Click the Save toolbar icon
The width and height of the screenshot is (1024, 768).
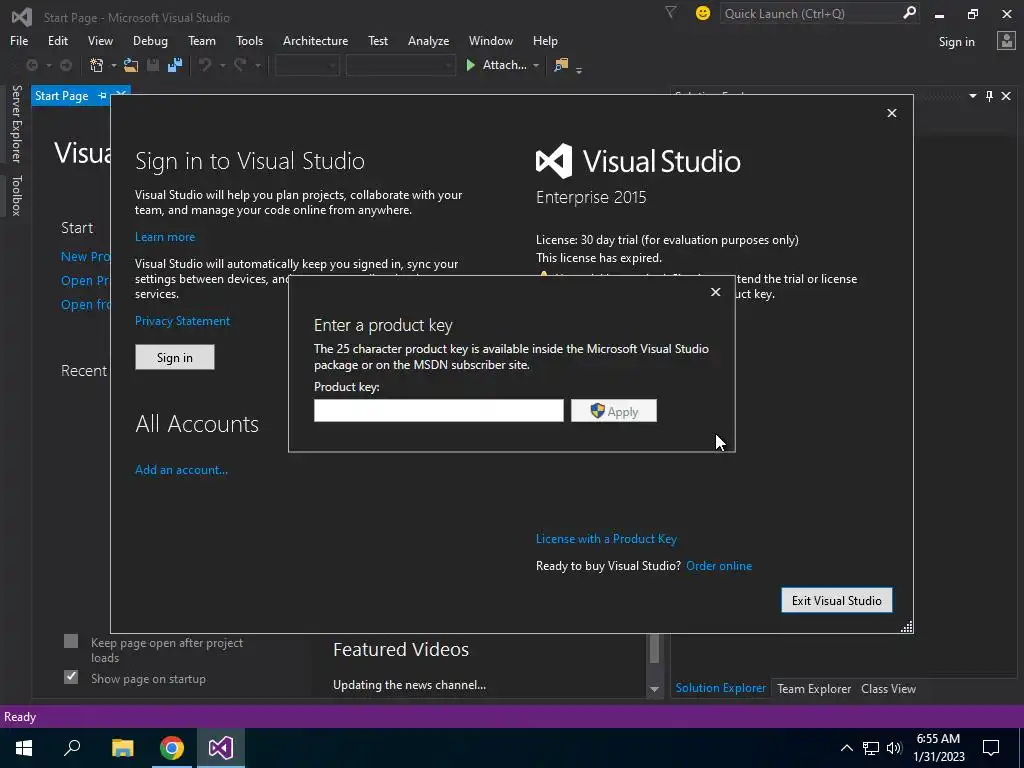pyautogui.click(x=153, y=65)
